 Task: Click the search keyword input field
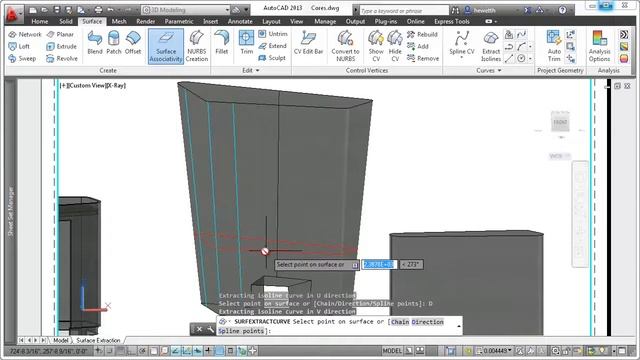404,11
